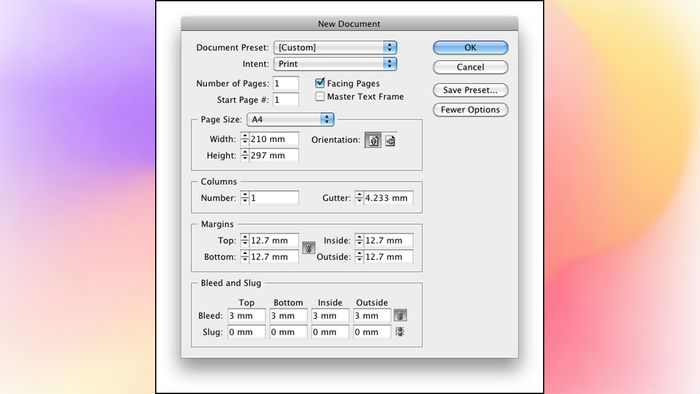Click the Height stepper arrows

(x=245, y=155)
